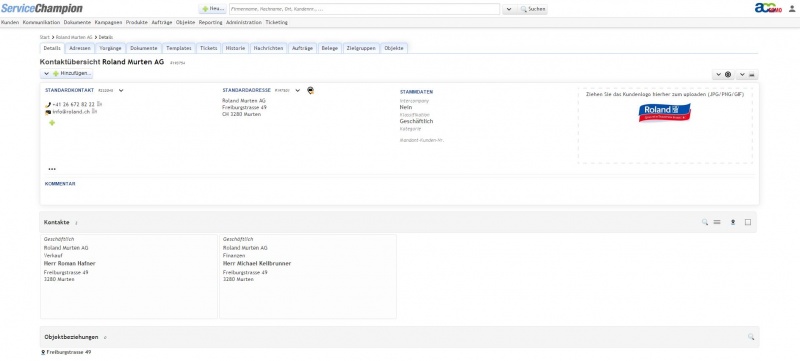Click the green plus under contact details
The width and height of the screenshot is (800, 361).
[x=52, y=123]
